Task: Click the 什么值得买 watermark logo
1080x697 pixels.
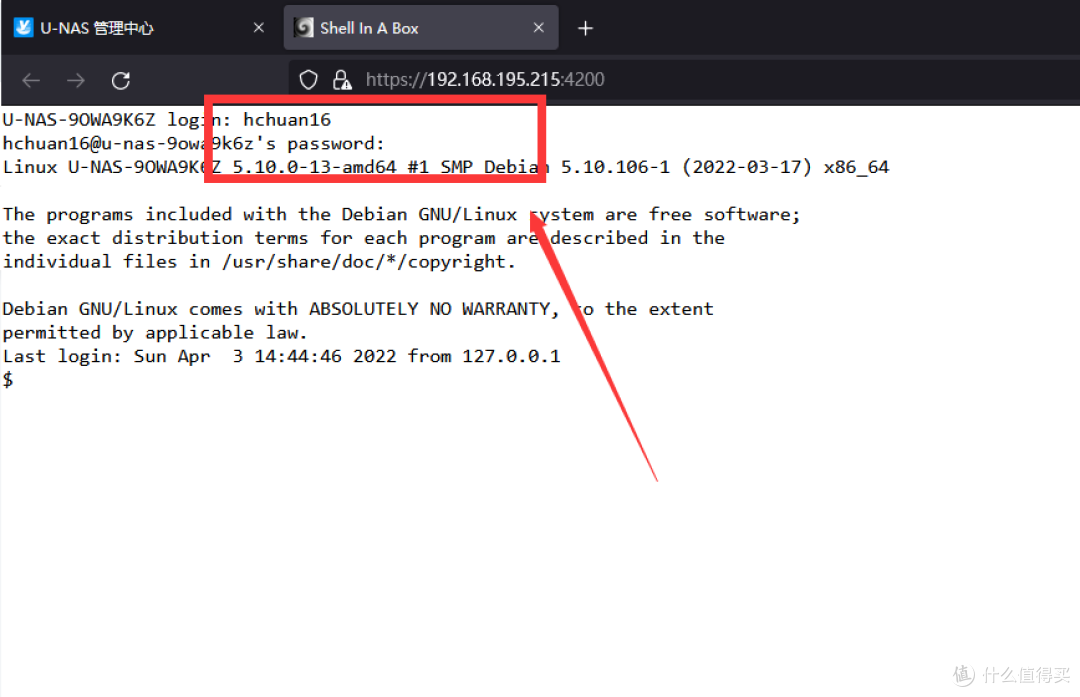Action: coord(1008,674)
